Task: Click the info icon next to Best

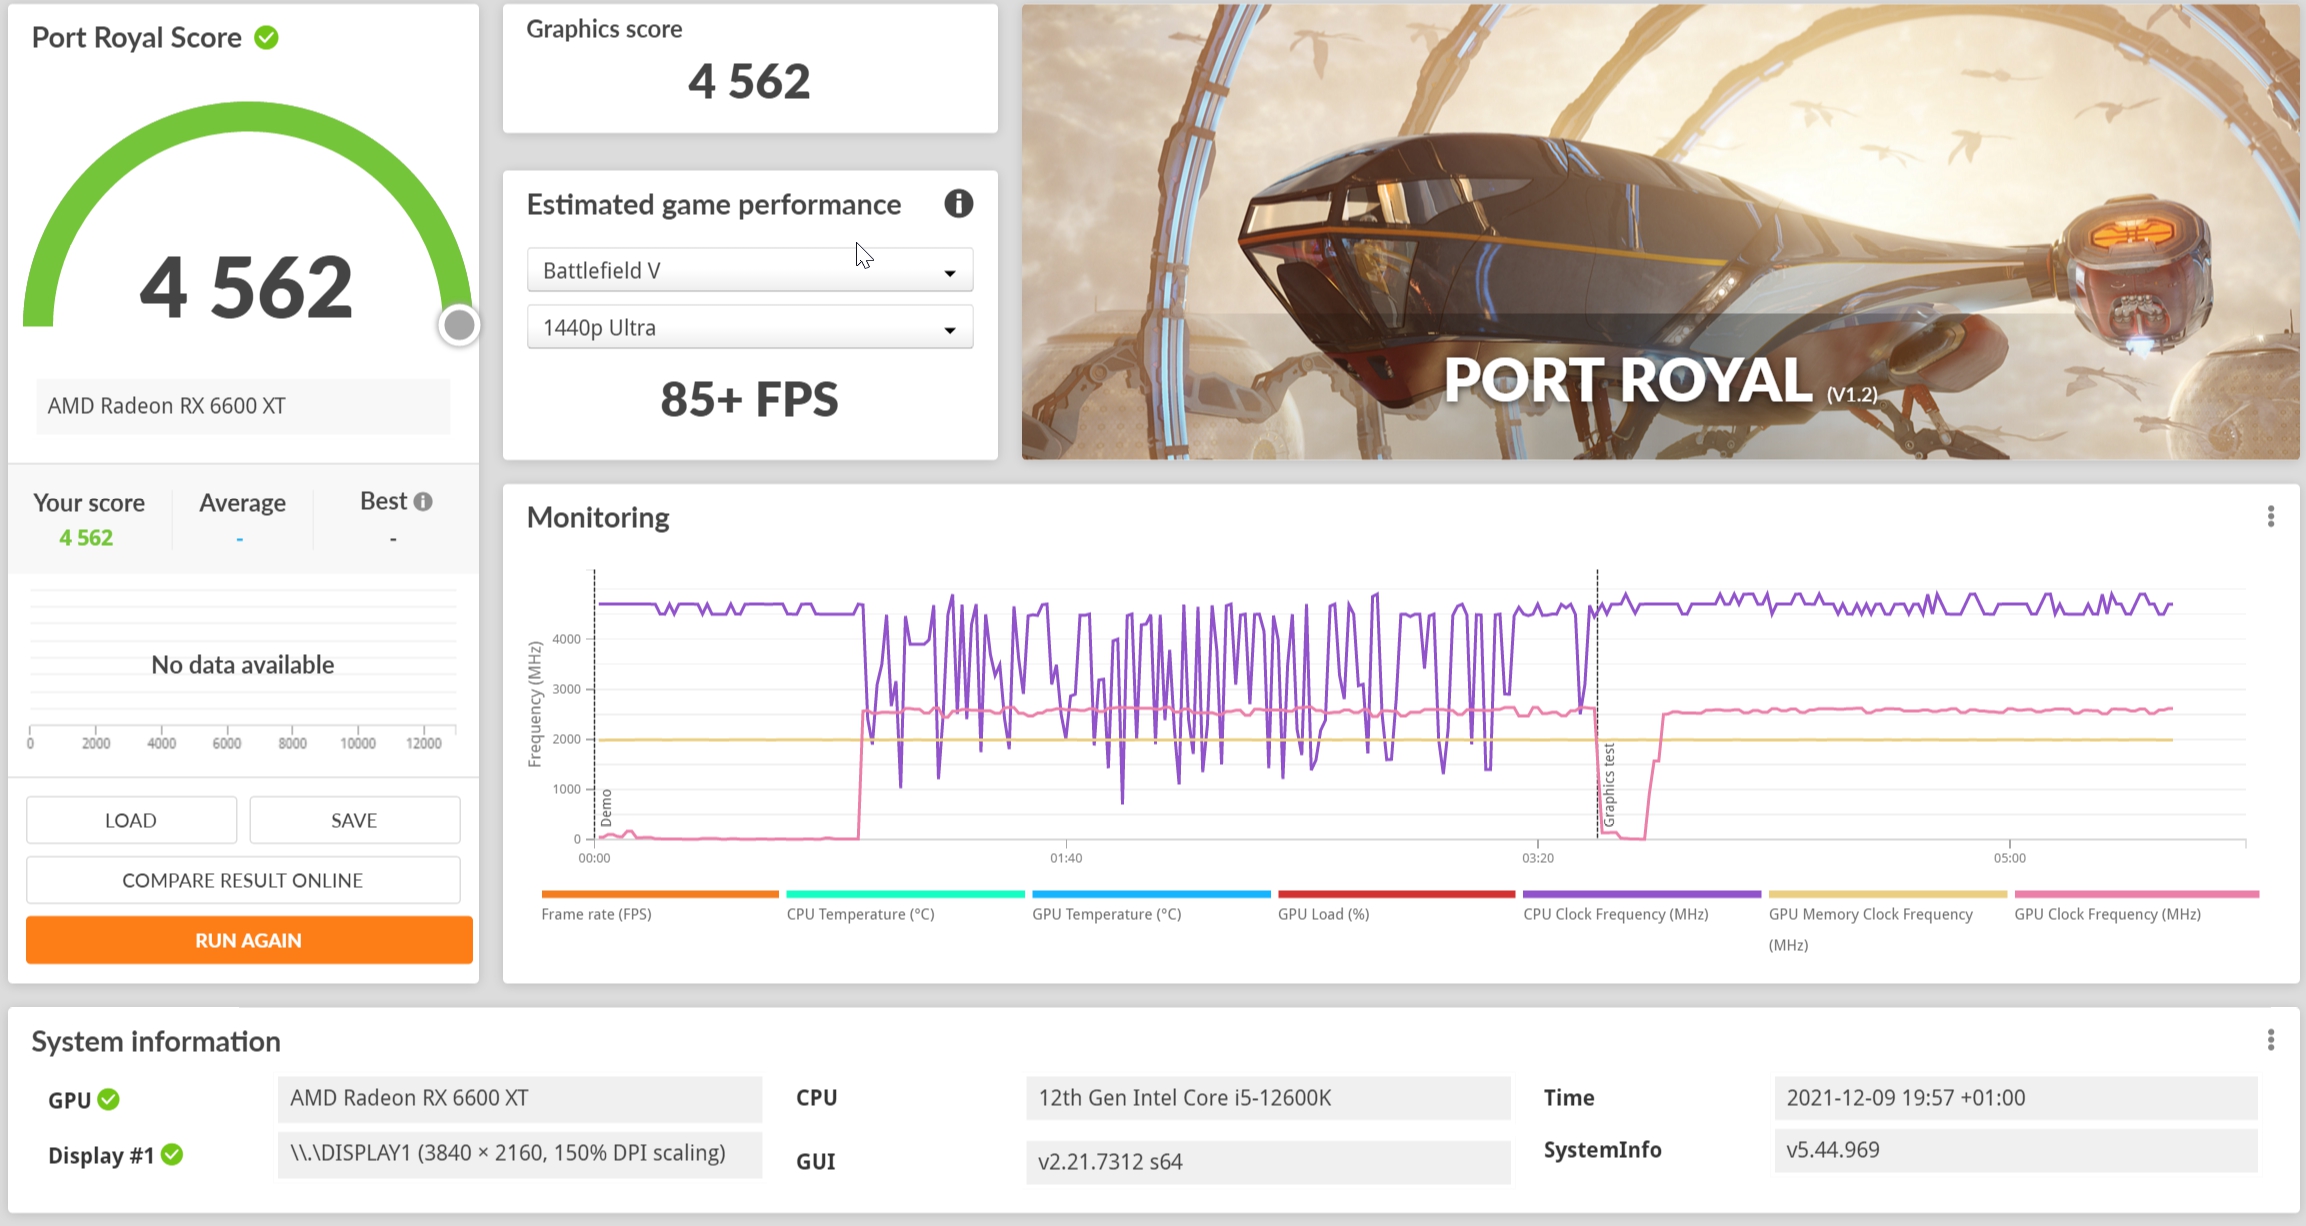Action: tap(423, 502)
